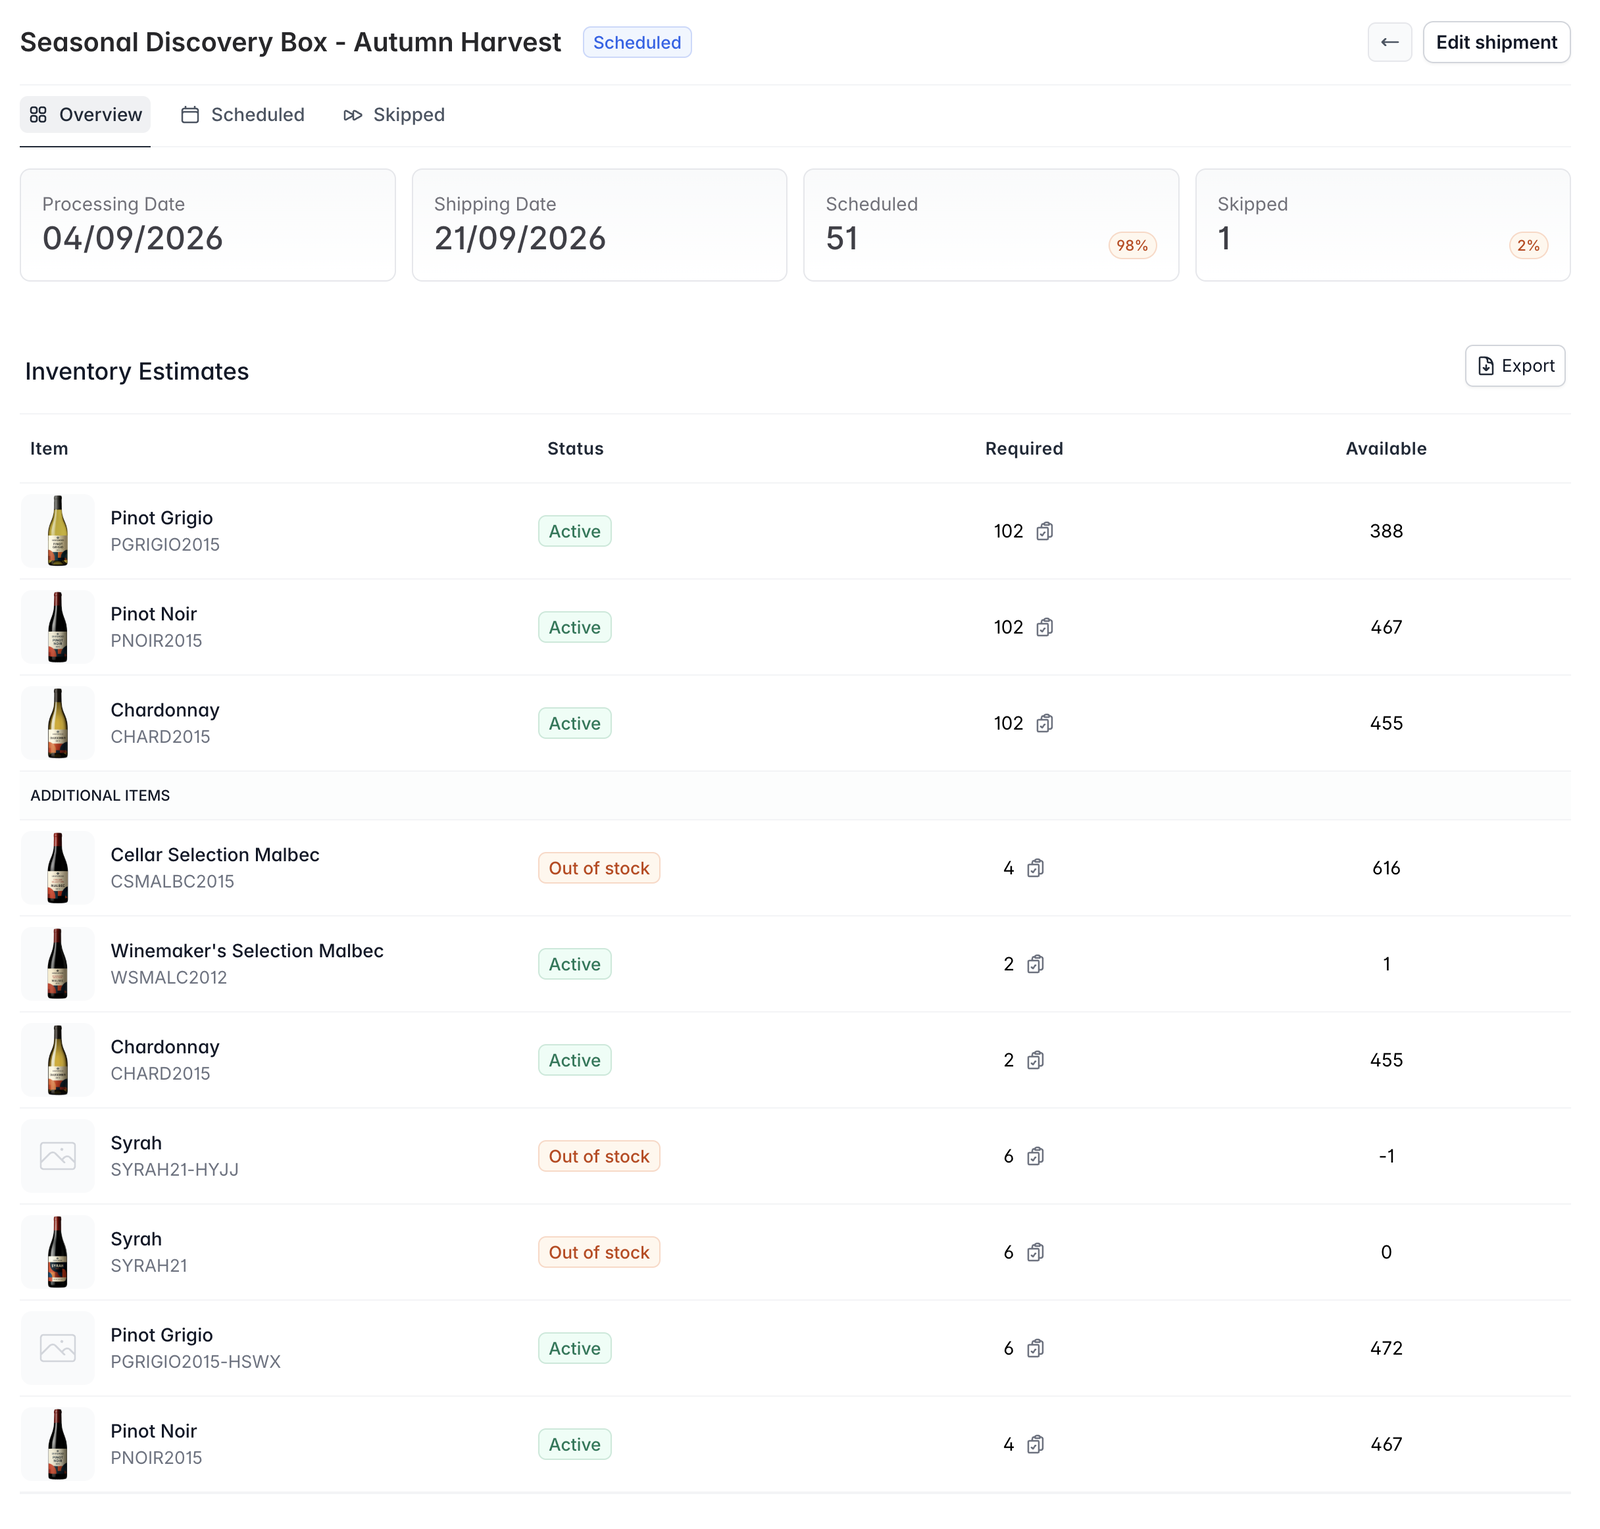Click the available value 616
Screen dimensions: 1600x1529
pyautogui.click(x=1386, y=868)
